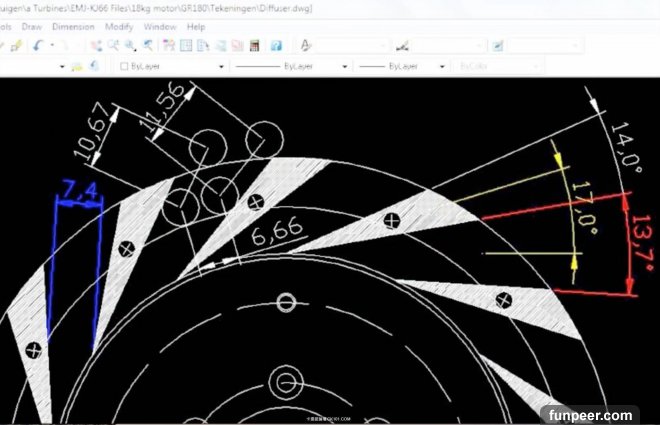This screenshot has height=425, width=660.
Task: Open the QuickCalc calculator icon
Action: click(254, 46)
